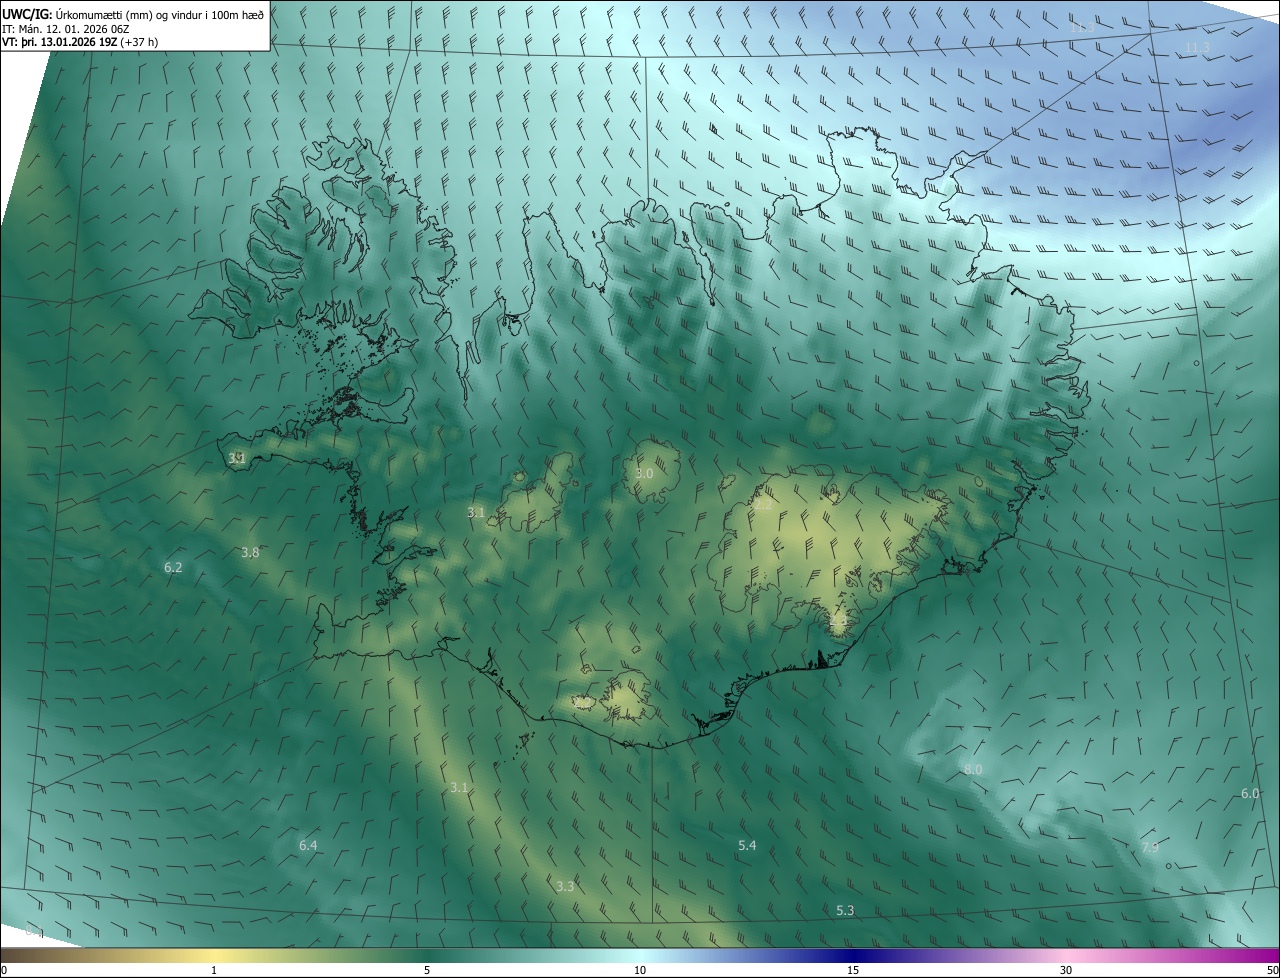Click the '10' tick on the colour scale

coord(640,970)
